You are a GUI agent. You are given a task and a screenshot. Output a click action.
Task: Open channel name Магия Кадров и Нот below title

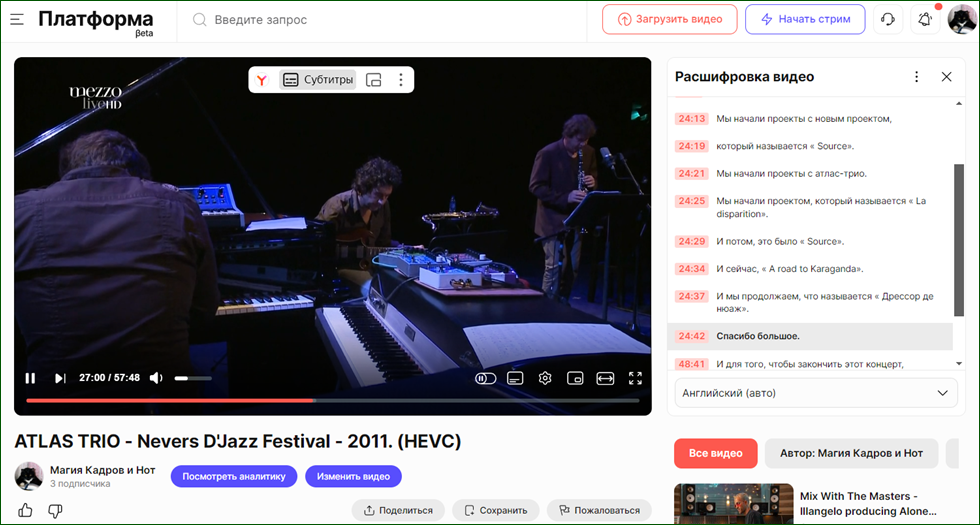tap(102, 470)
